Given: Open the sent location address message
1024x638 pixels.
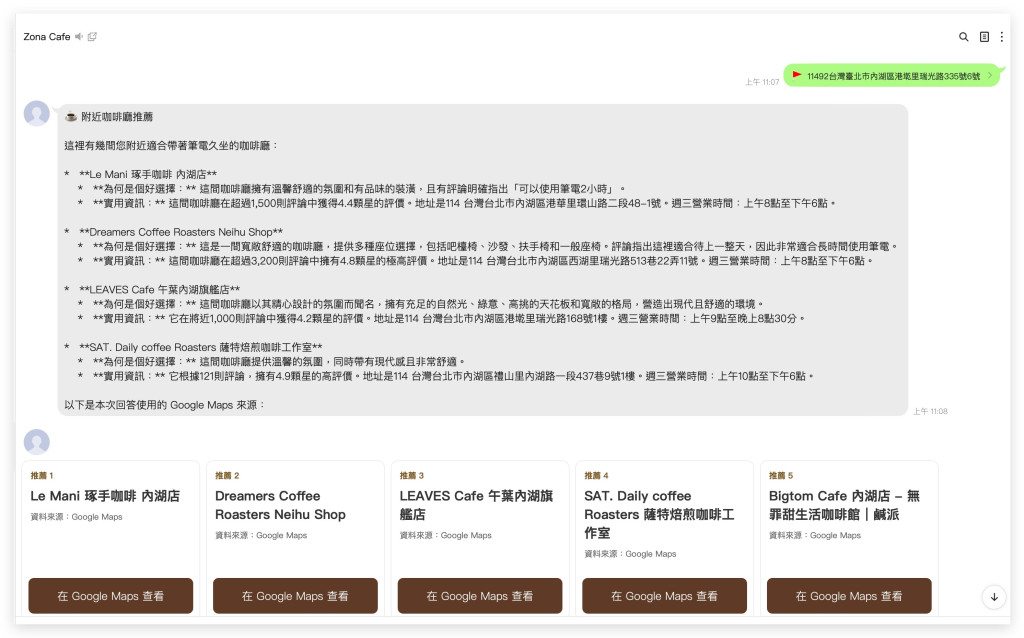Looking at the screenshot, I should pos(892,76).
